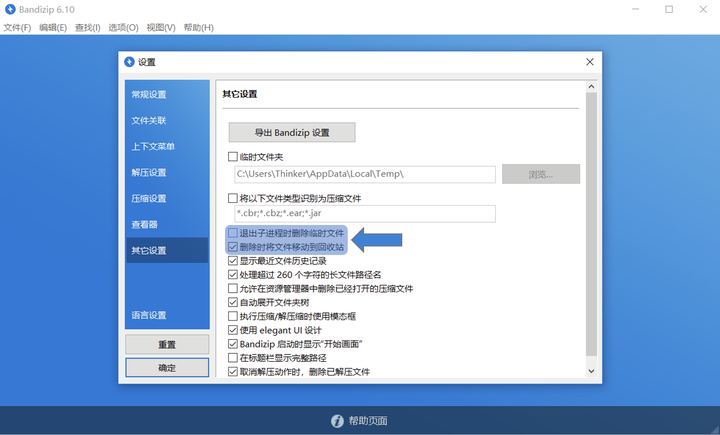Click the 浏览... button

pyautogui.click(x=541, y=174)
